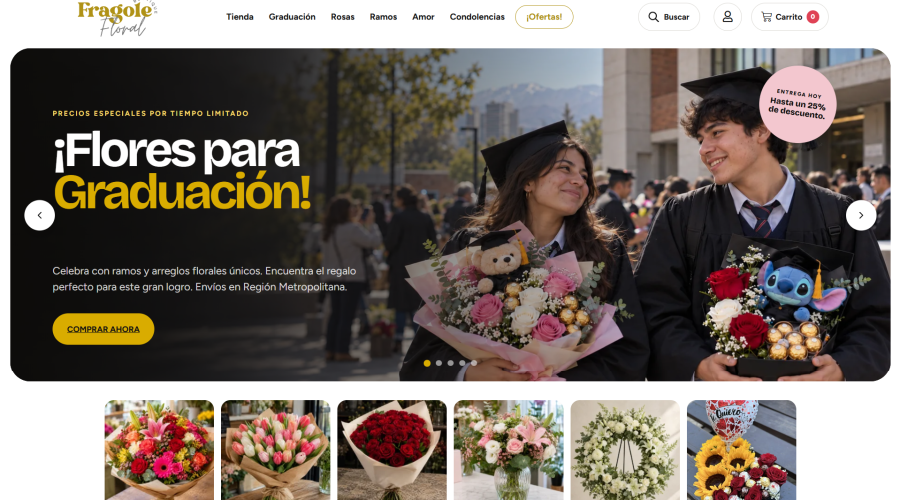Click the magnifying glass search icon
Viewport: 900px width, 500px height.
[653, 17]
